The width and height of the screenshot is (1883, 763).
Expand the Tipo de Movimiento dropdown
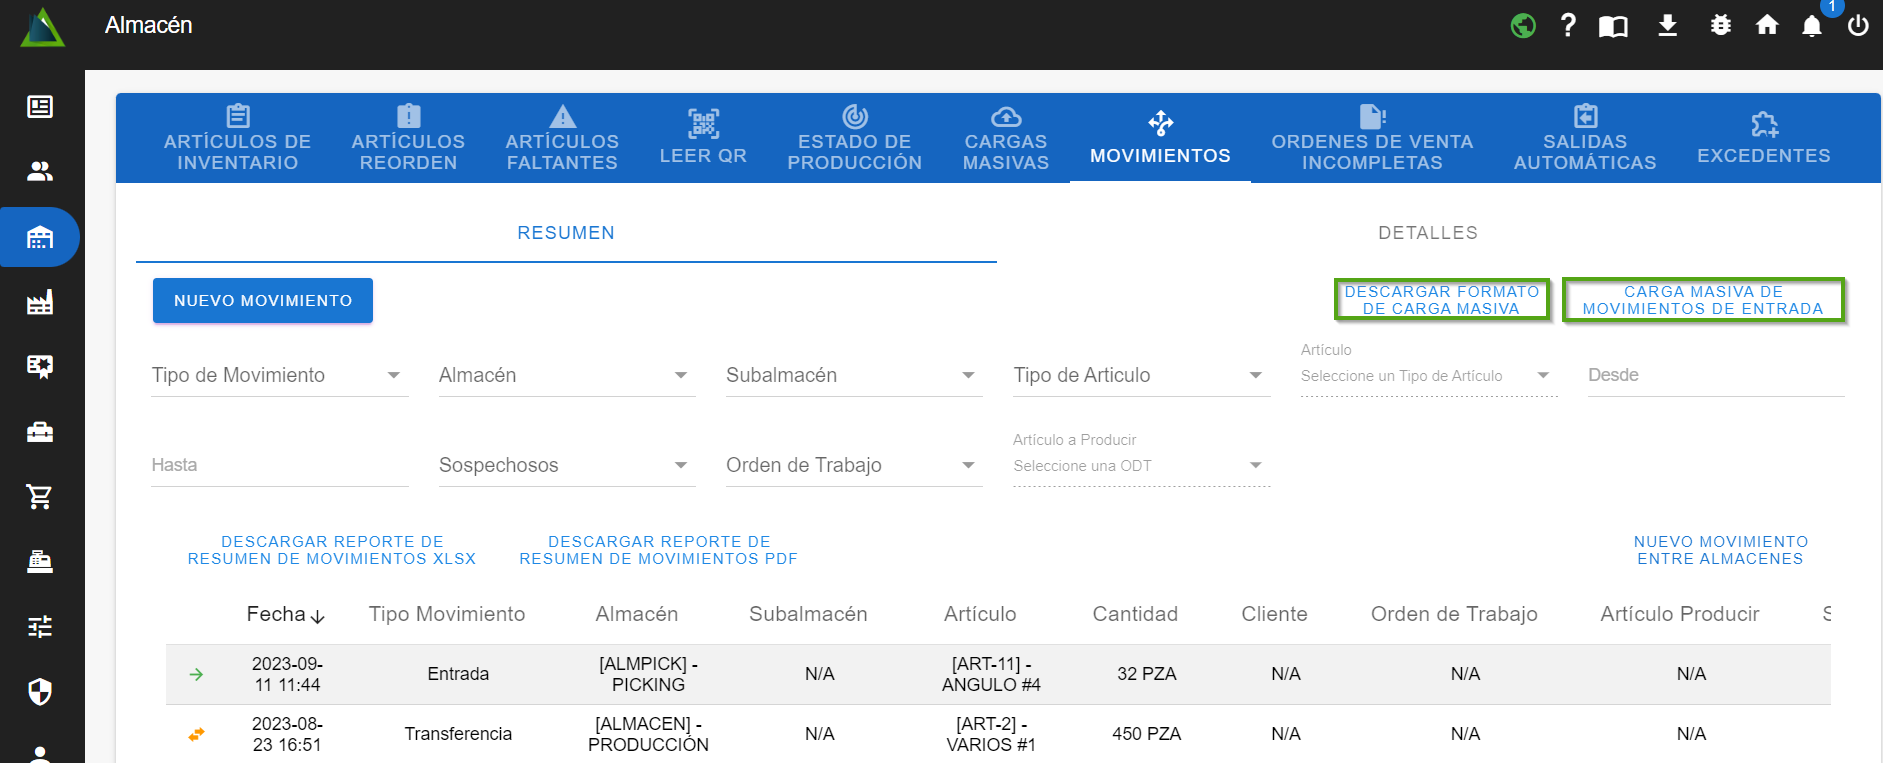pyautogui.click(x=279, y=376)
